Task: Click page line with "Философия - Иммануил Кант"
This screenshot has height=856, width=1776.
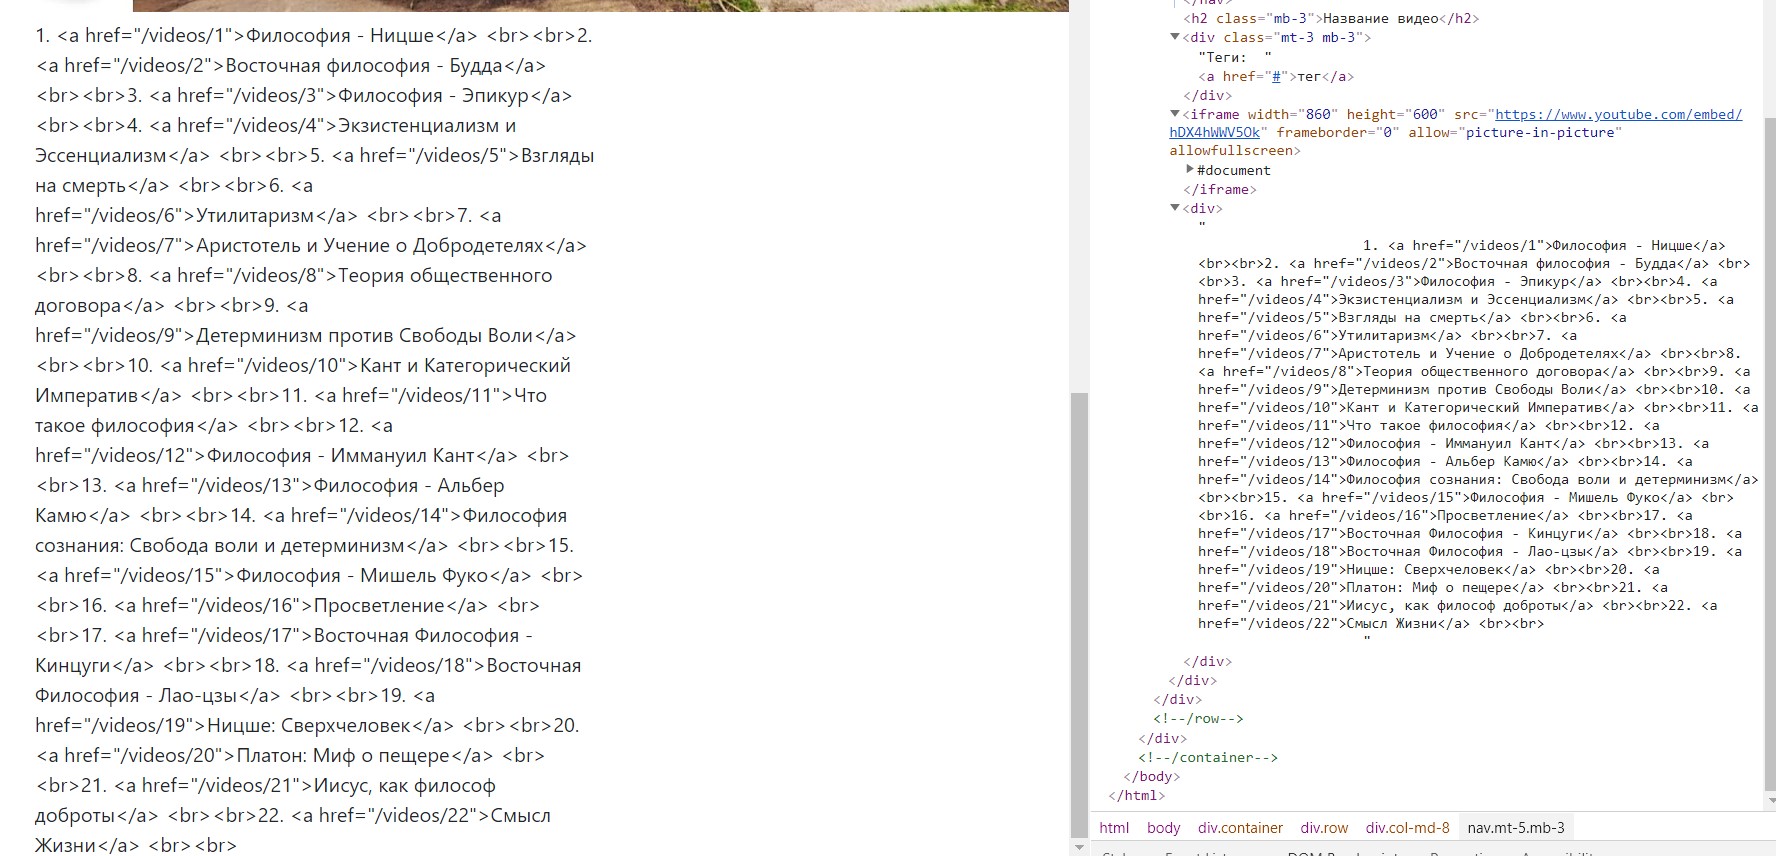Action: [x=302, y=455]
